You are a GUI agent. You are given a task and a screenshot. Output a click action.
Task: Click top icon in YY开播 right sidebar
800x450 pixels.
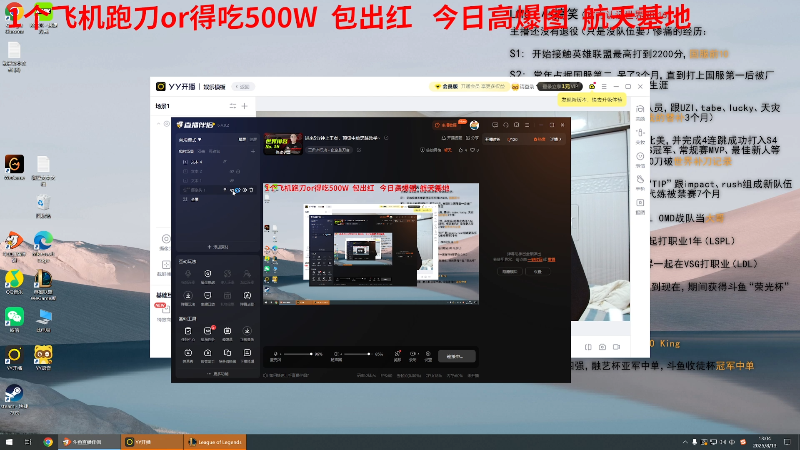[640, 112]
